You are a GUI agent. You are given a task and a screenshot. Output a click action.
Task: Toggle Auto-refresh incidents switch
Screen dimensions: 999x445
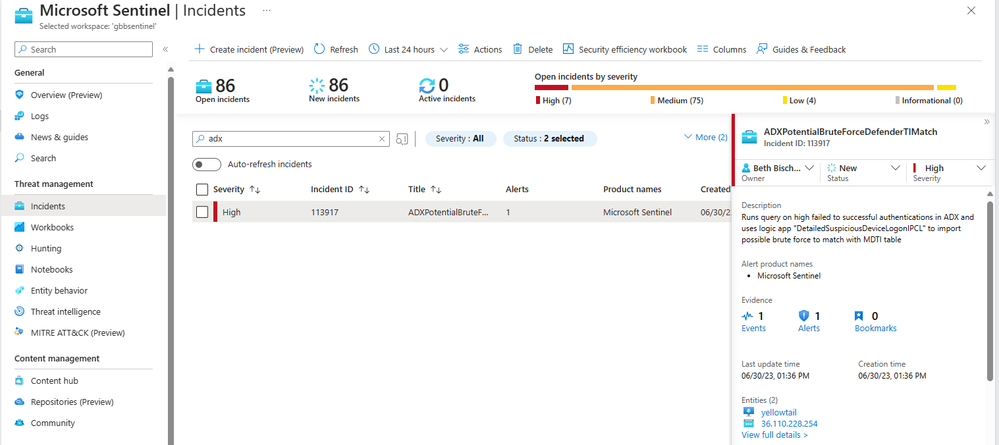coord(206,164)
